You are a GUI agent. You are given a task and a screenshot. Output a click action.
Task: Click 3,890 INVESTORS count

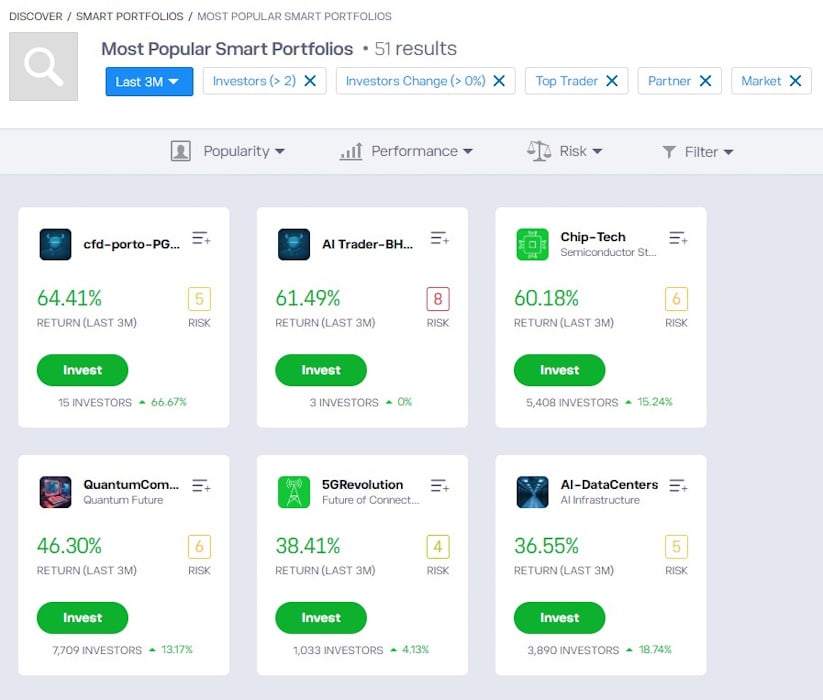[573, 650]
